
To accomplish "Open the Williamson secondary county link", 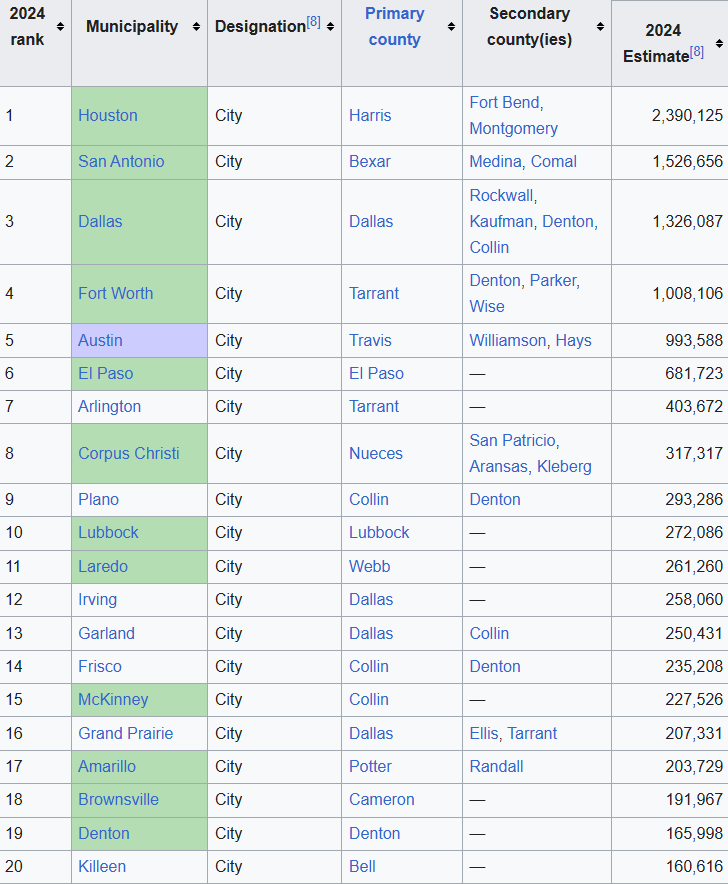I will point(508,341).
